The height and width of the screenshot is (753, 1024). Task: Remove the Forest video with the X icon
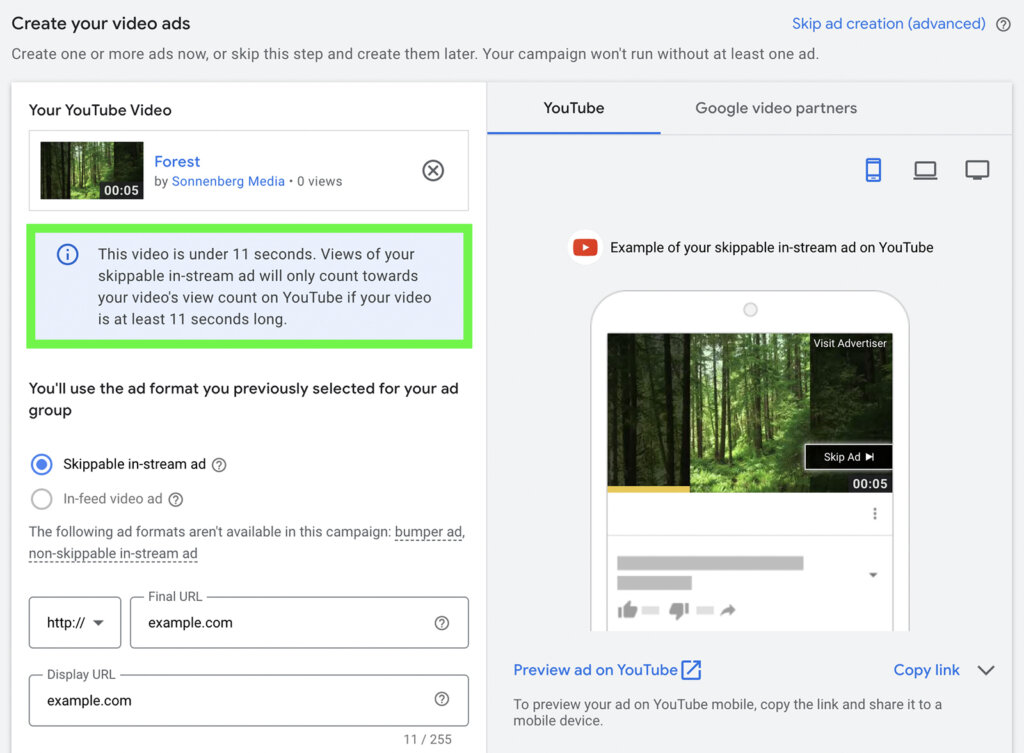(x=433, y=170)
